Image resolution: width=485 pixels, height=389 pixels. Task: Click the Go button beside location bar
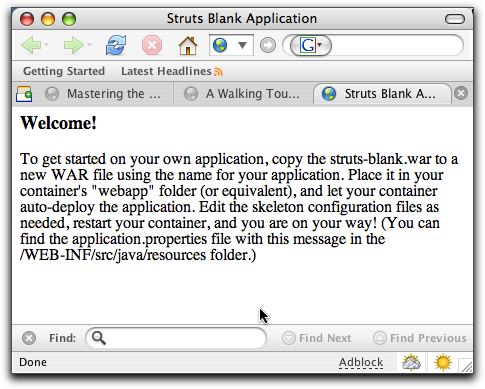[x=268, y=45]
